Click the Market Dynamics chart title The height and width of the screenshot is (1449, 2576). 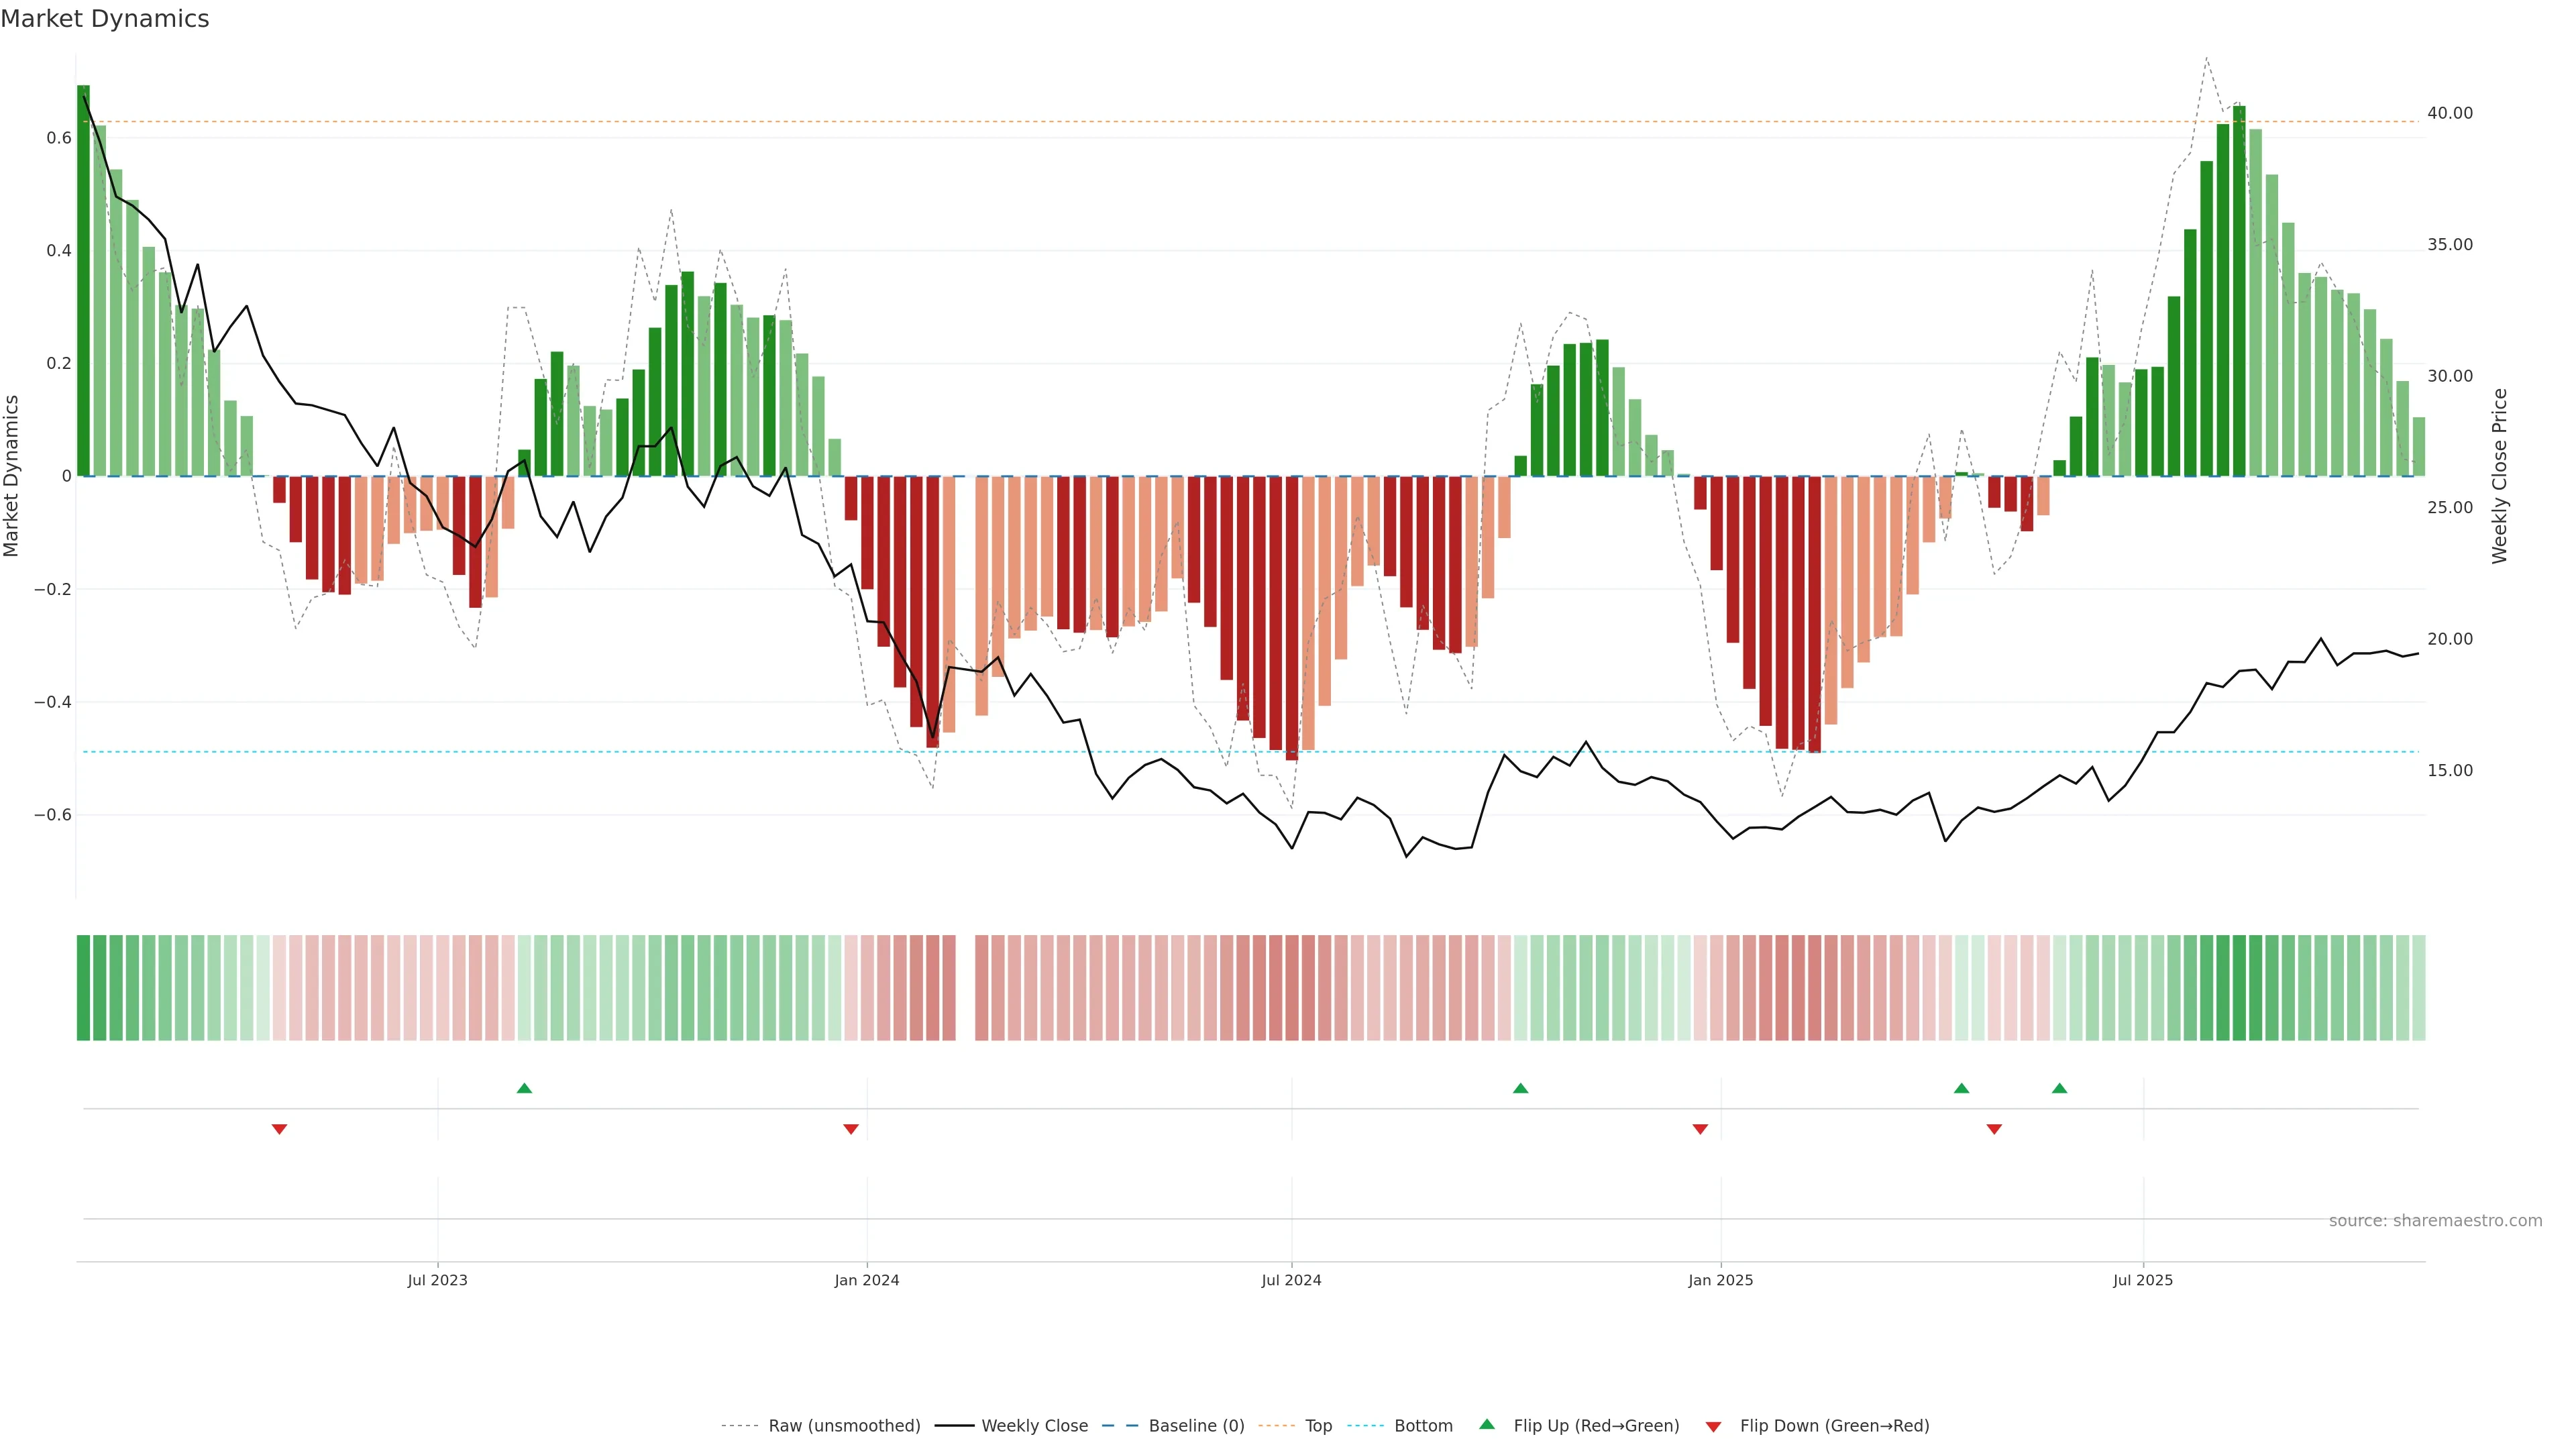coord(105,19)
